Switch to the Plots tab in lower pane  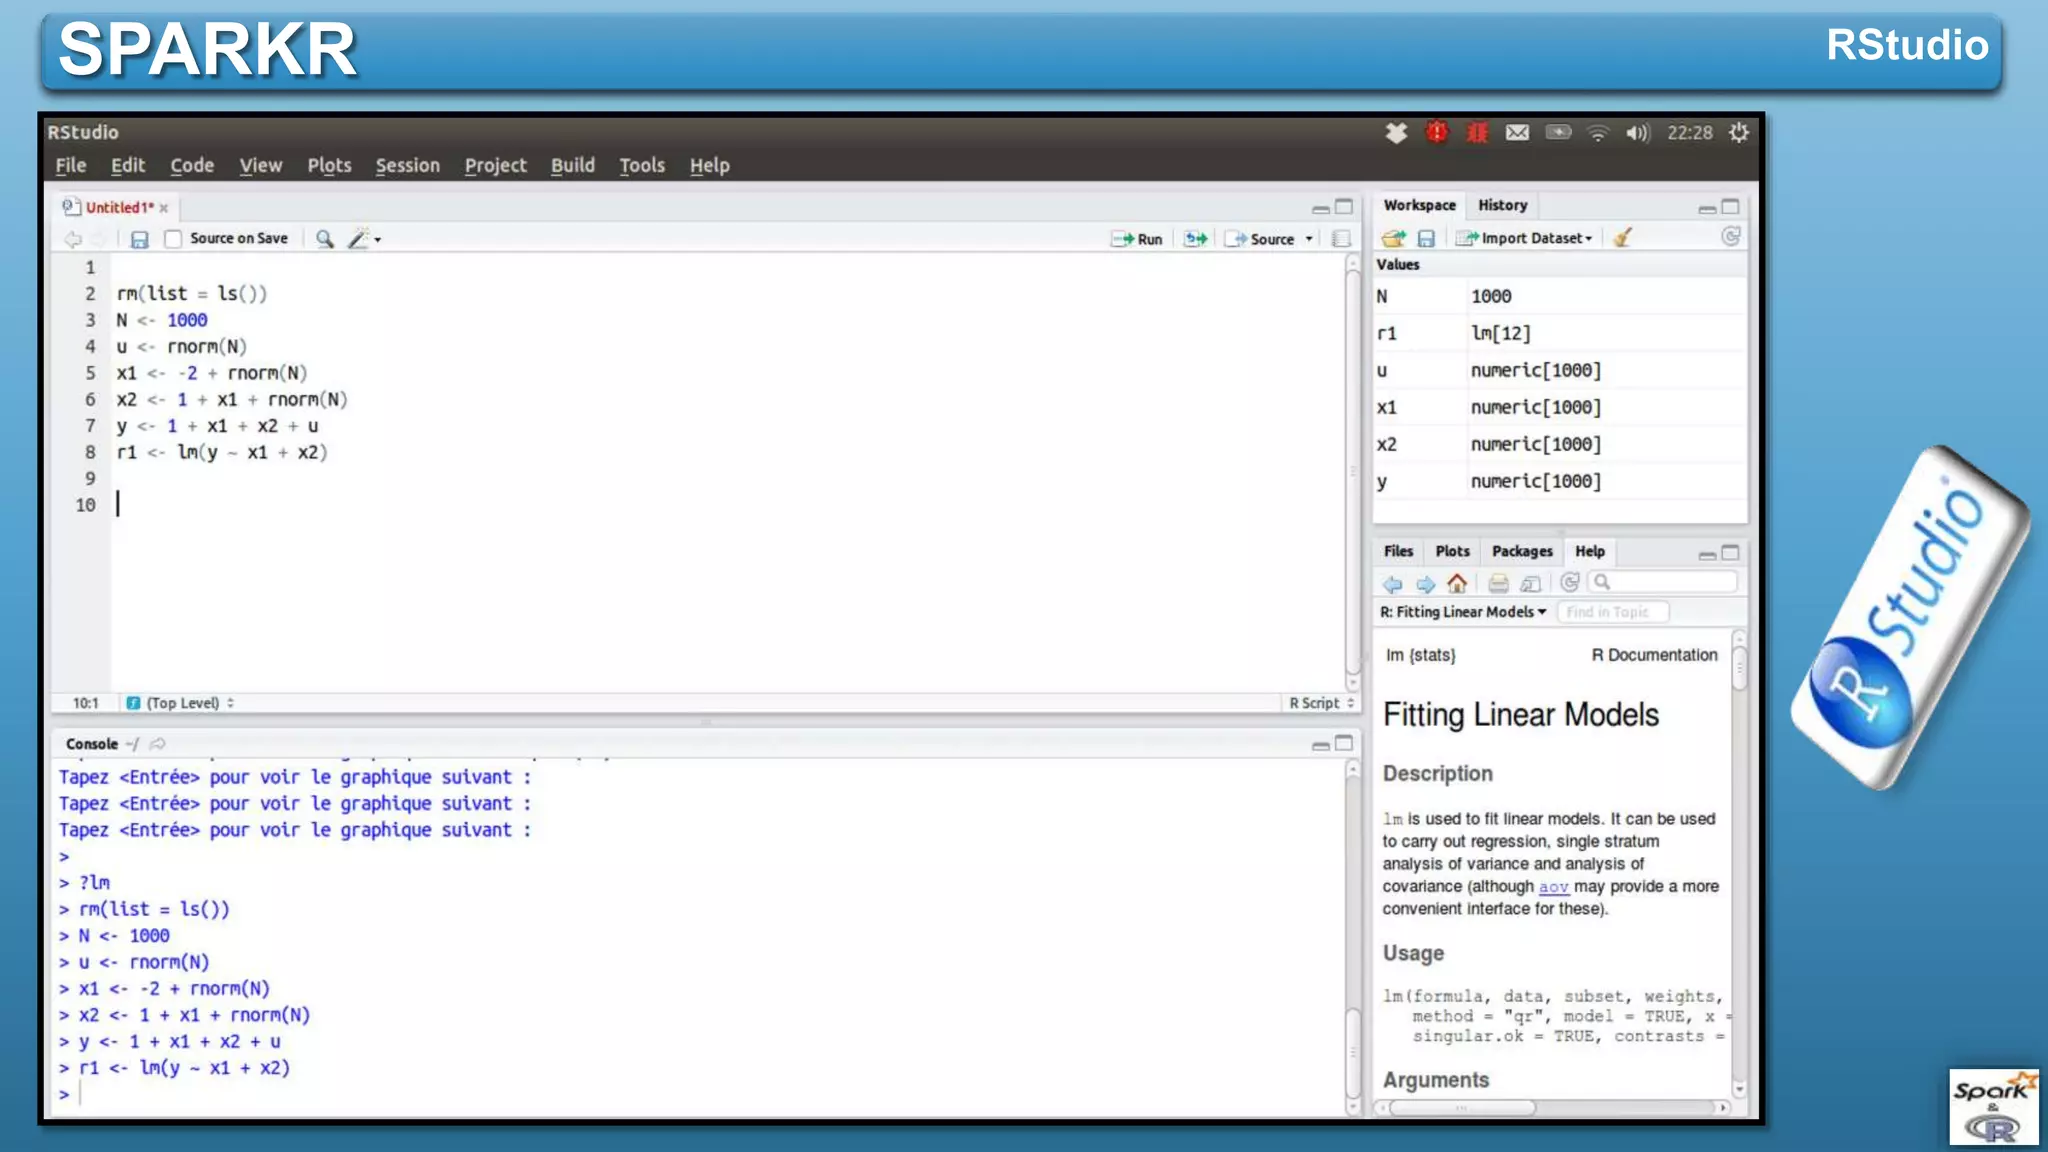1452,551
